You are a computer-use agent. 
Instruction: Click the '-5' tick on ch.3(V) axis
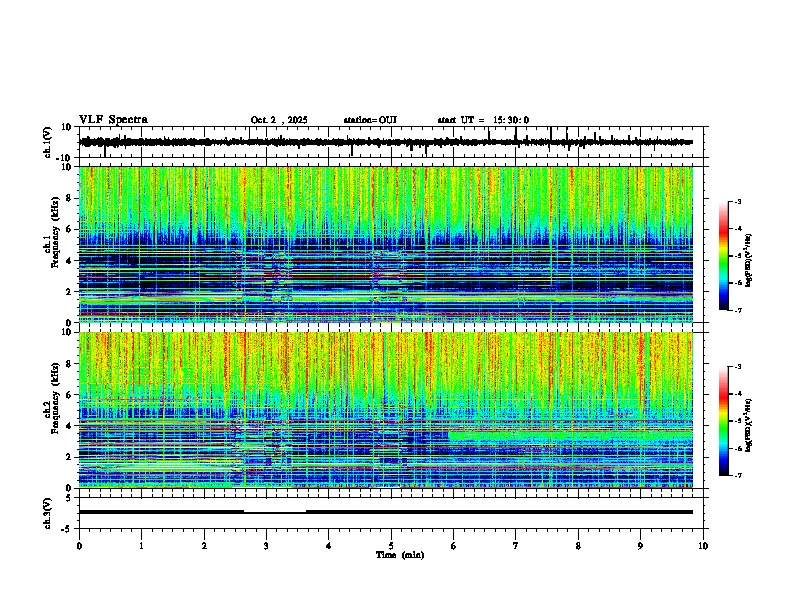pyautogui.click(x=67, y=529)
